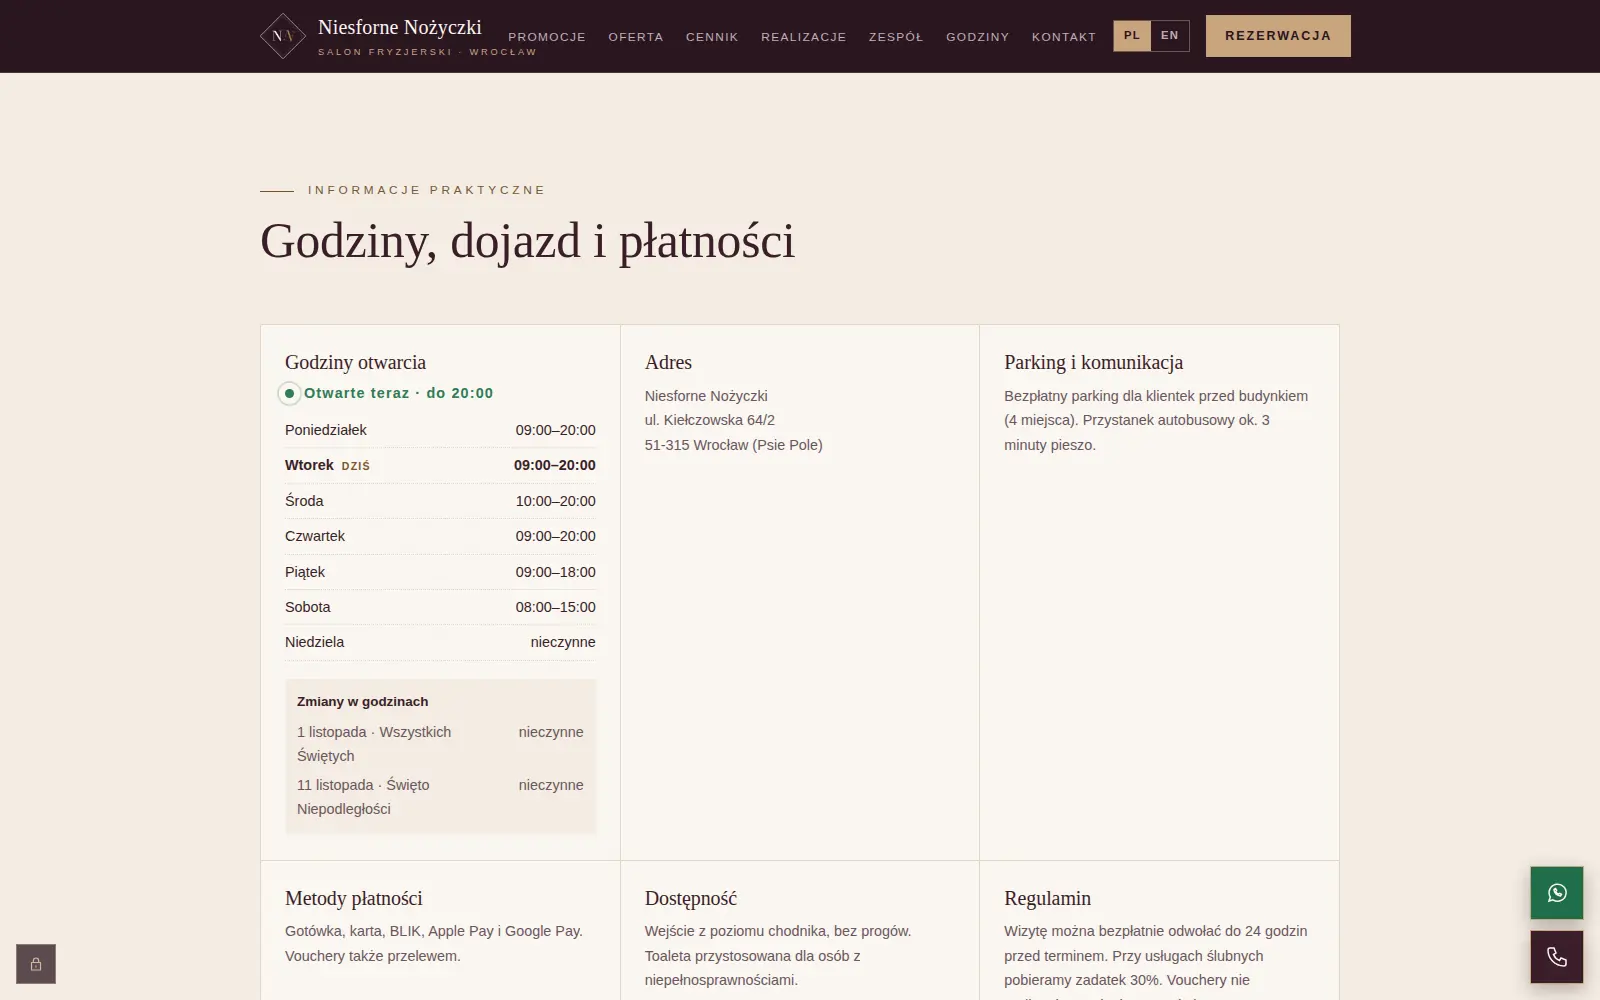This screenshot has height=1000, width=1600.
Task: Jump to Godziny section
Action: [978, 37]
